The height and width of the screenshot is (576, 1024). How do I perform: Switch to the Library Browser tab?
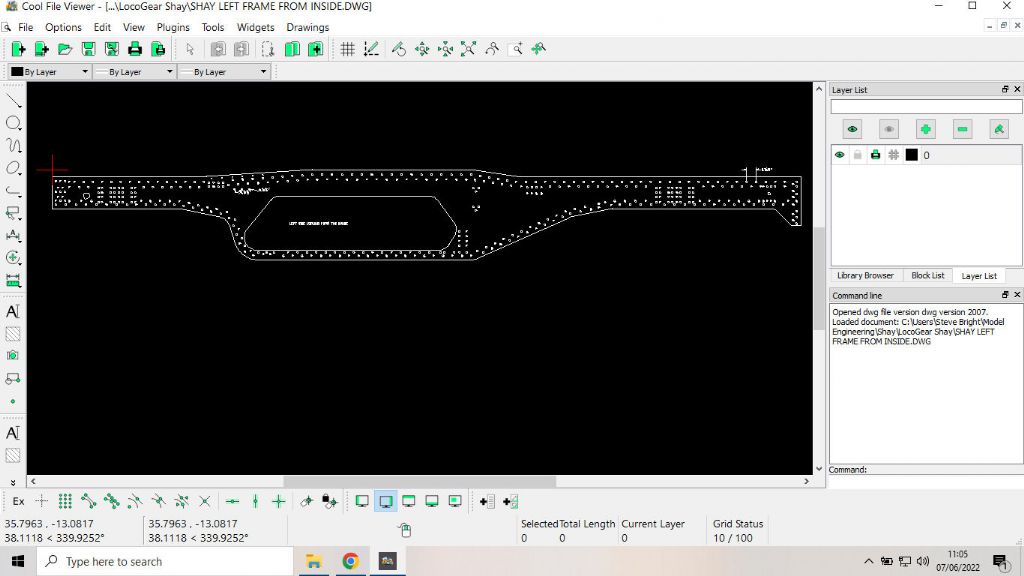click(865, 276)
